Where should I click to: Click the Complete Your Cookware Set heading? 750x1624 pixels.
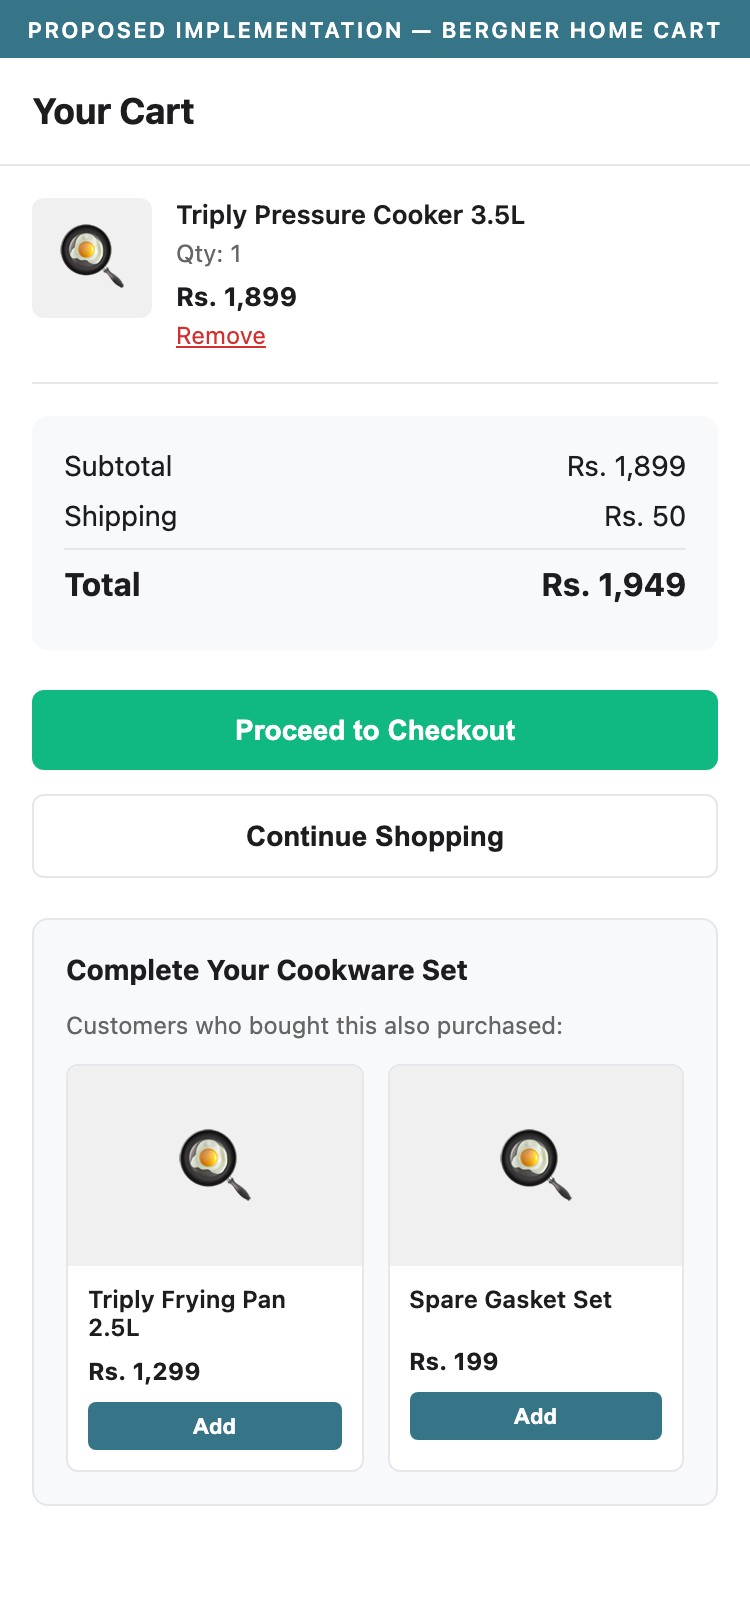point(267,970)
